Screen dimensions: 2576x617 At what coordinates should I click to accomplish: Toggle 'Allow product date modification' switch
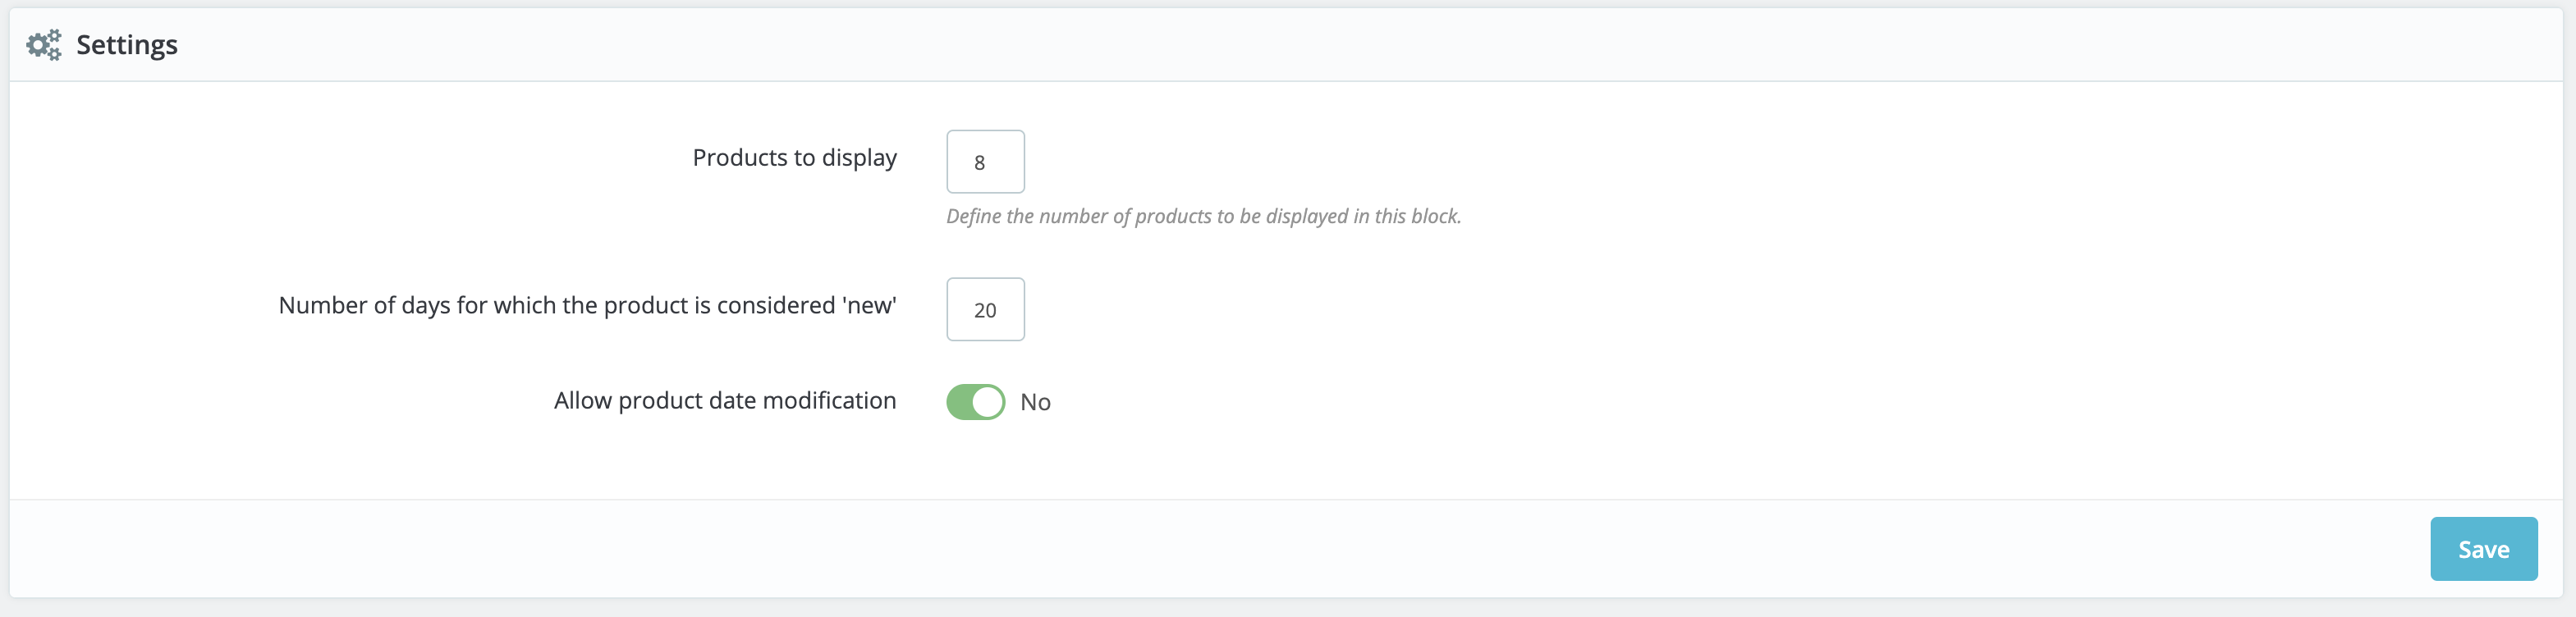click(x=975, y=401)
